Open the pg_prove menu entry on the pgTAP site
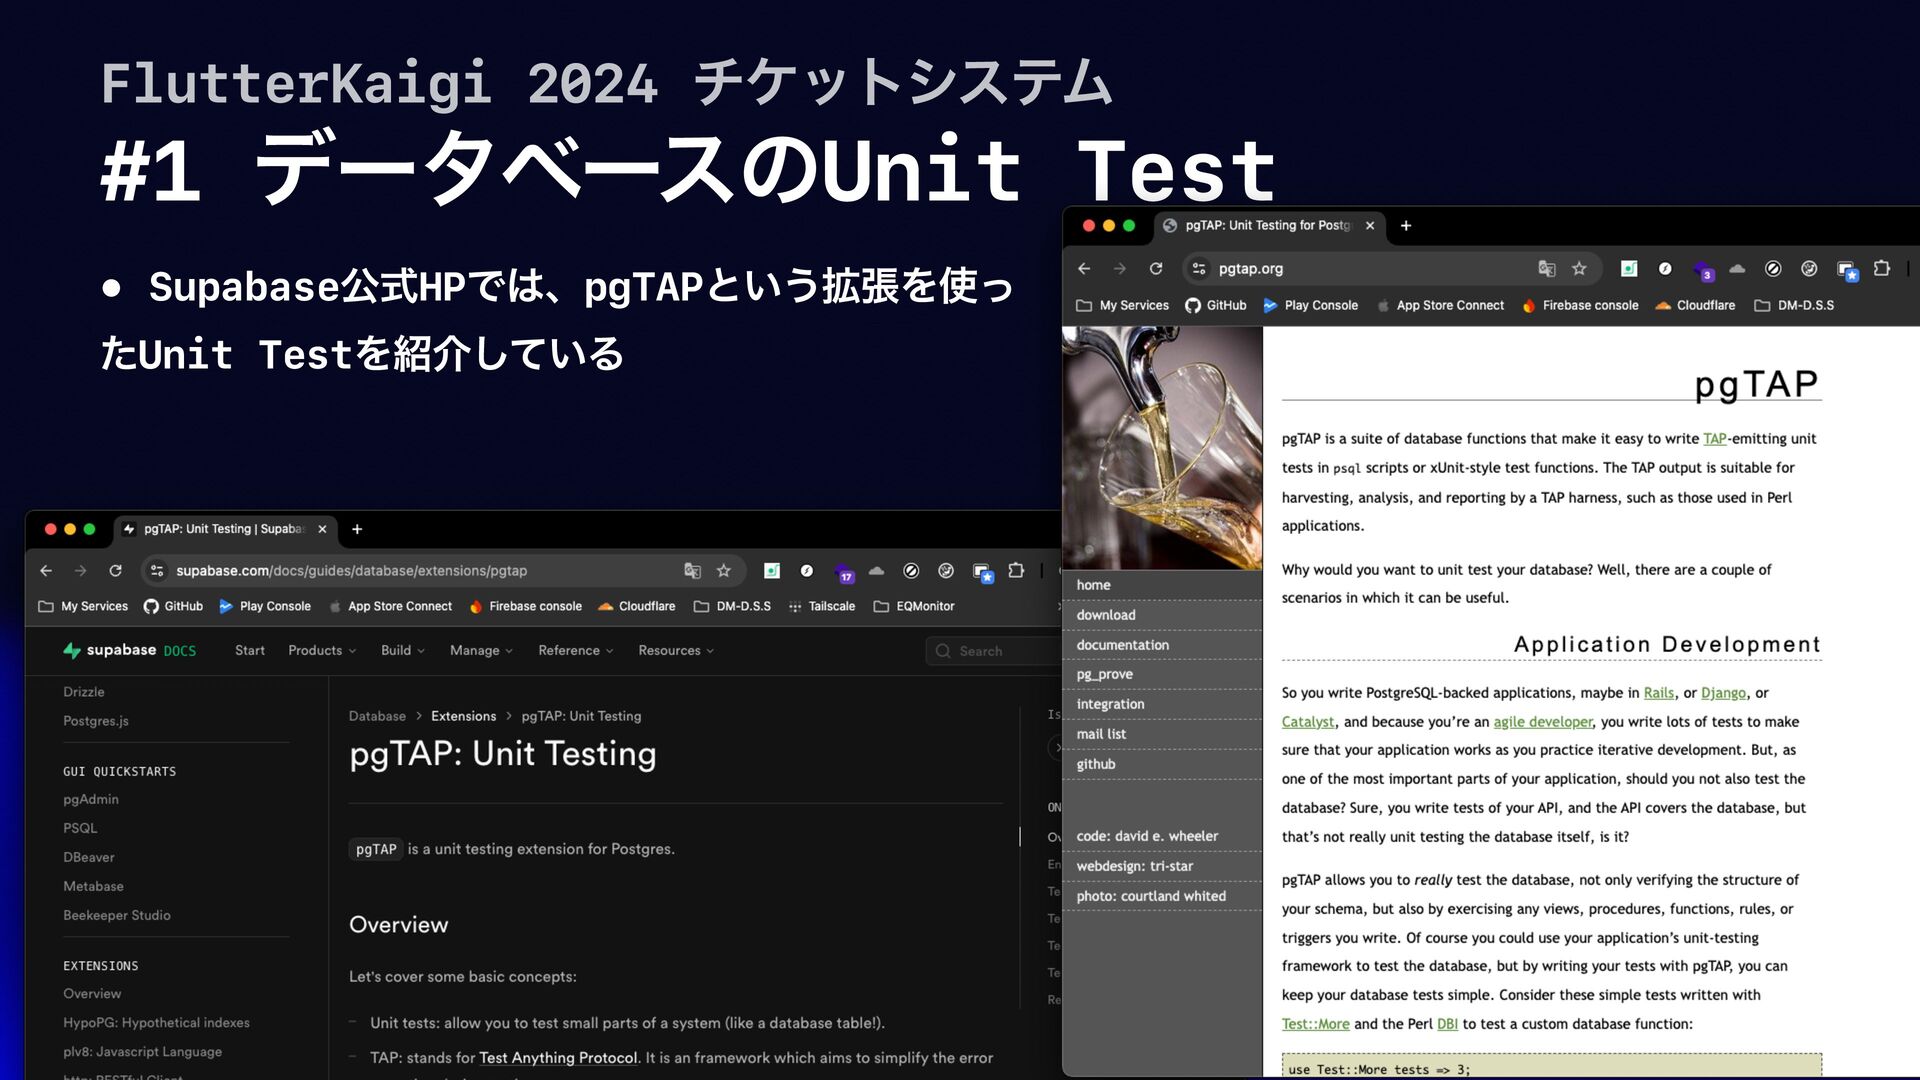This screenshot has height=1080, width=1920. pos(1104,675)
